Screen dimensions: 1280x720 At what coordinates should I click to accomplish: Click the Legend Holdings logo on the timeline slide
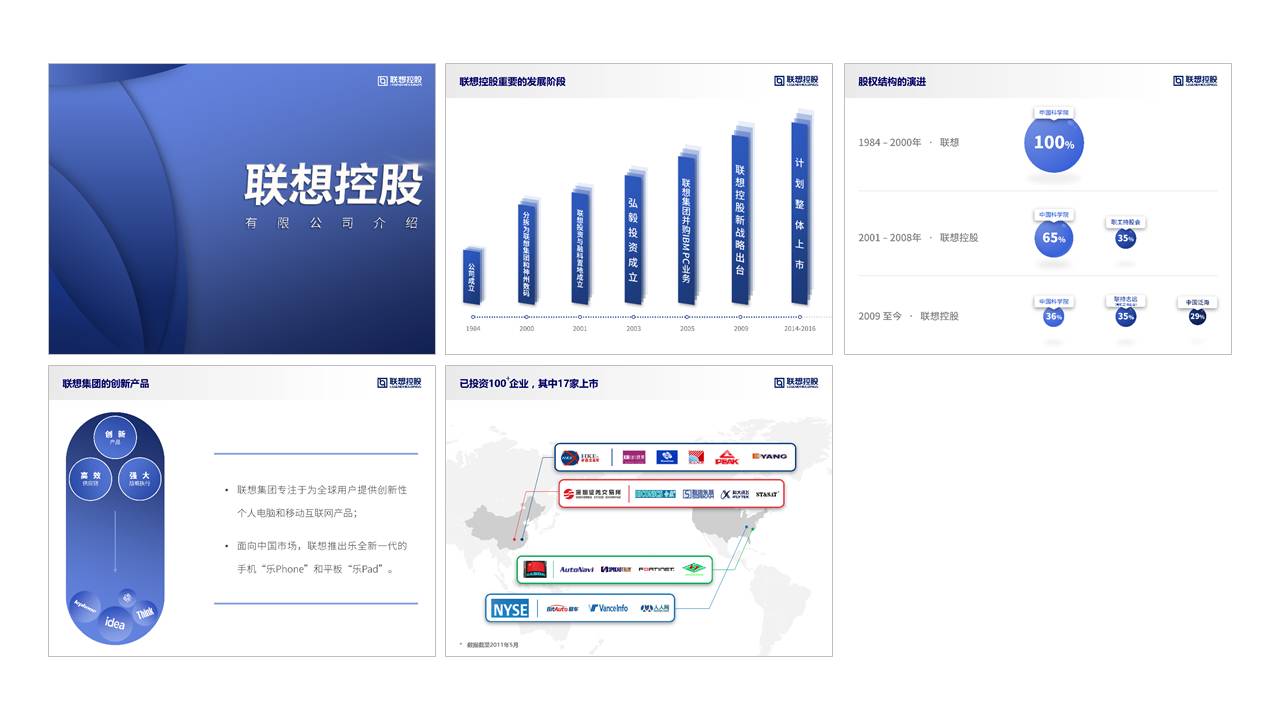(x=796, y=81)
